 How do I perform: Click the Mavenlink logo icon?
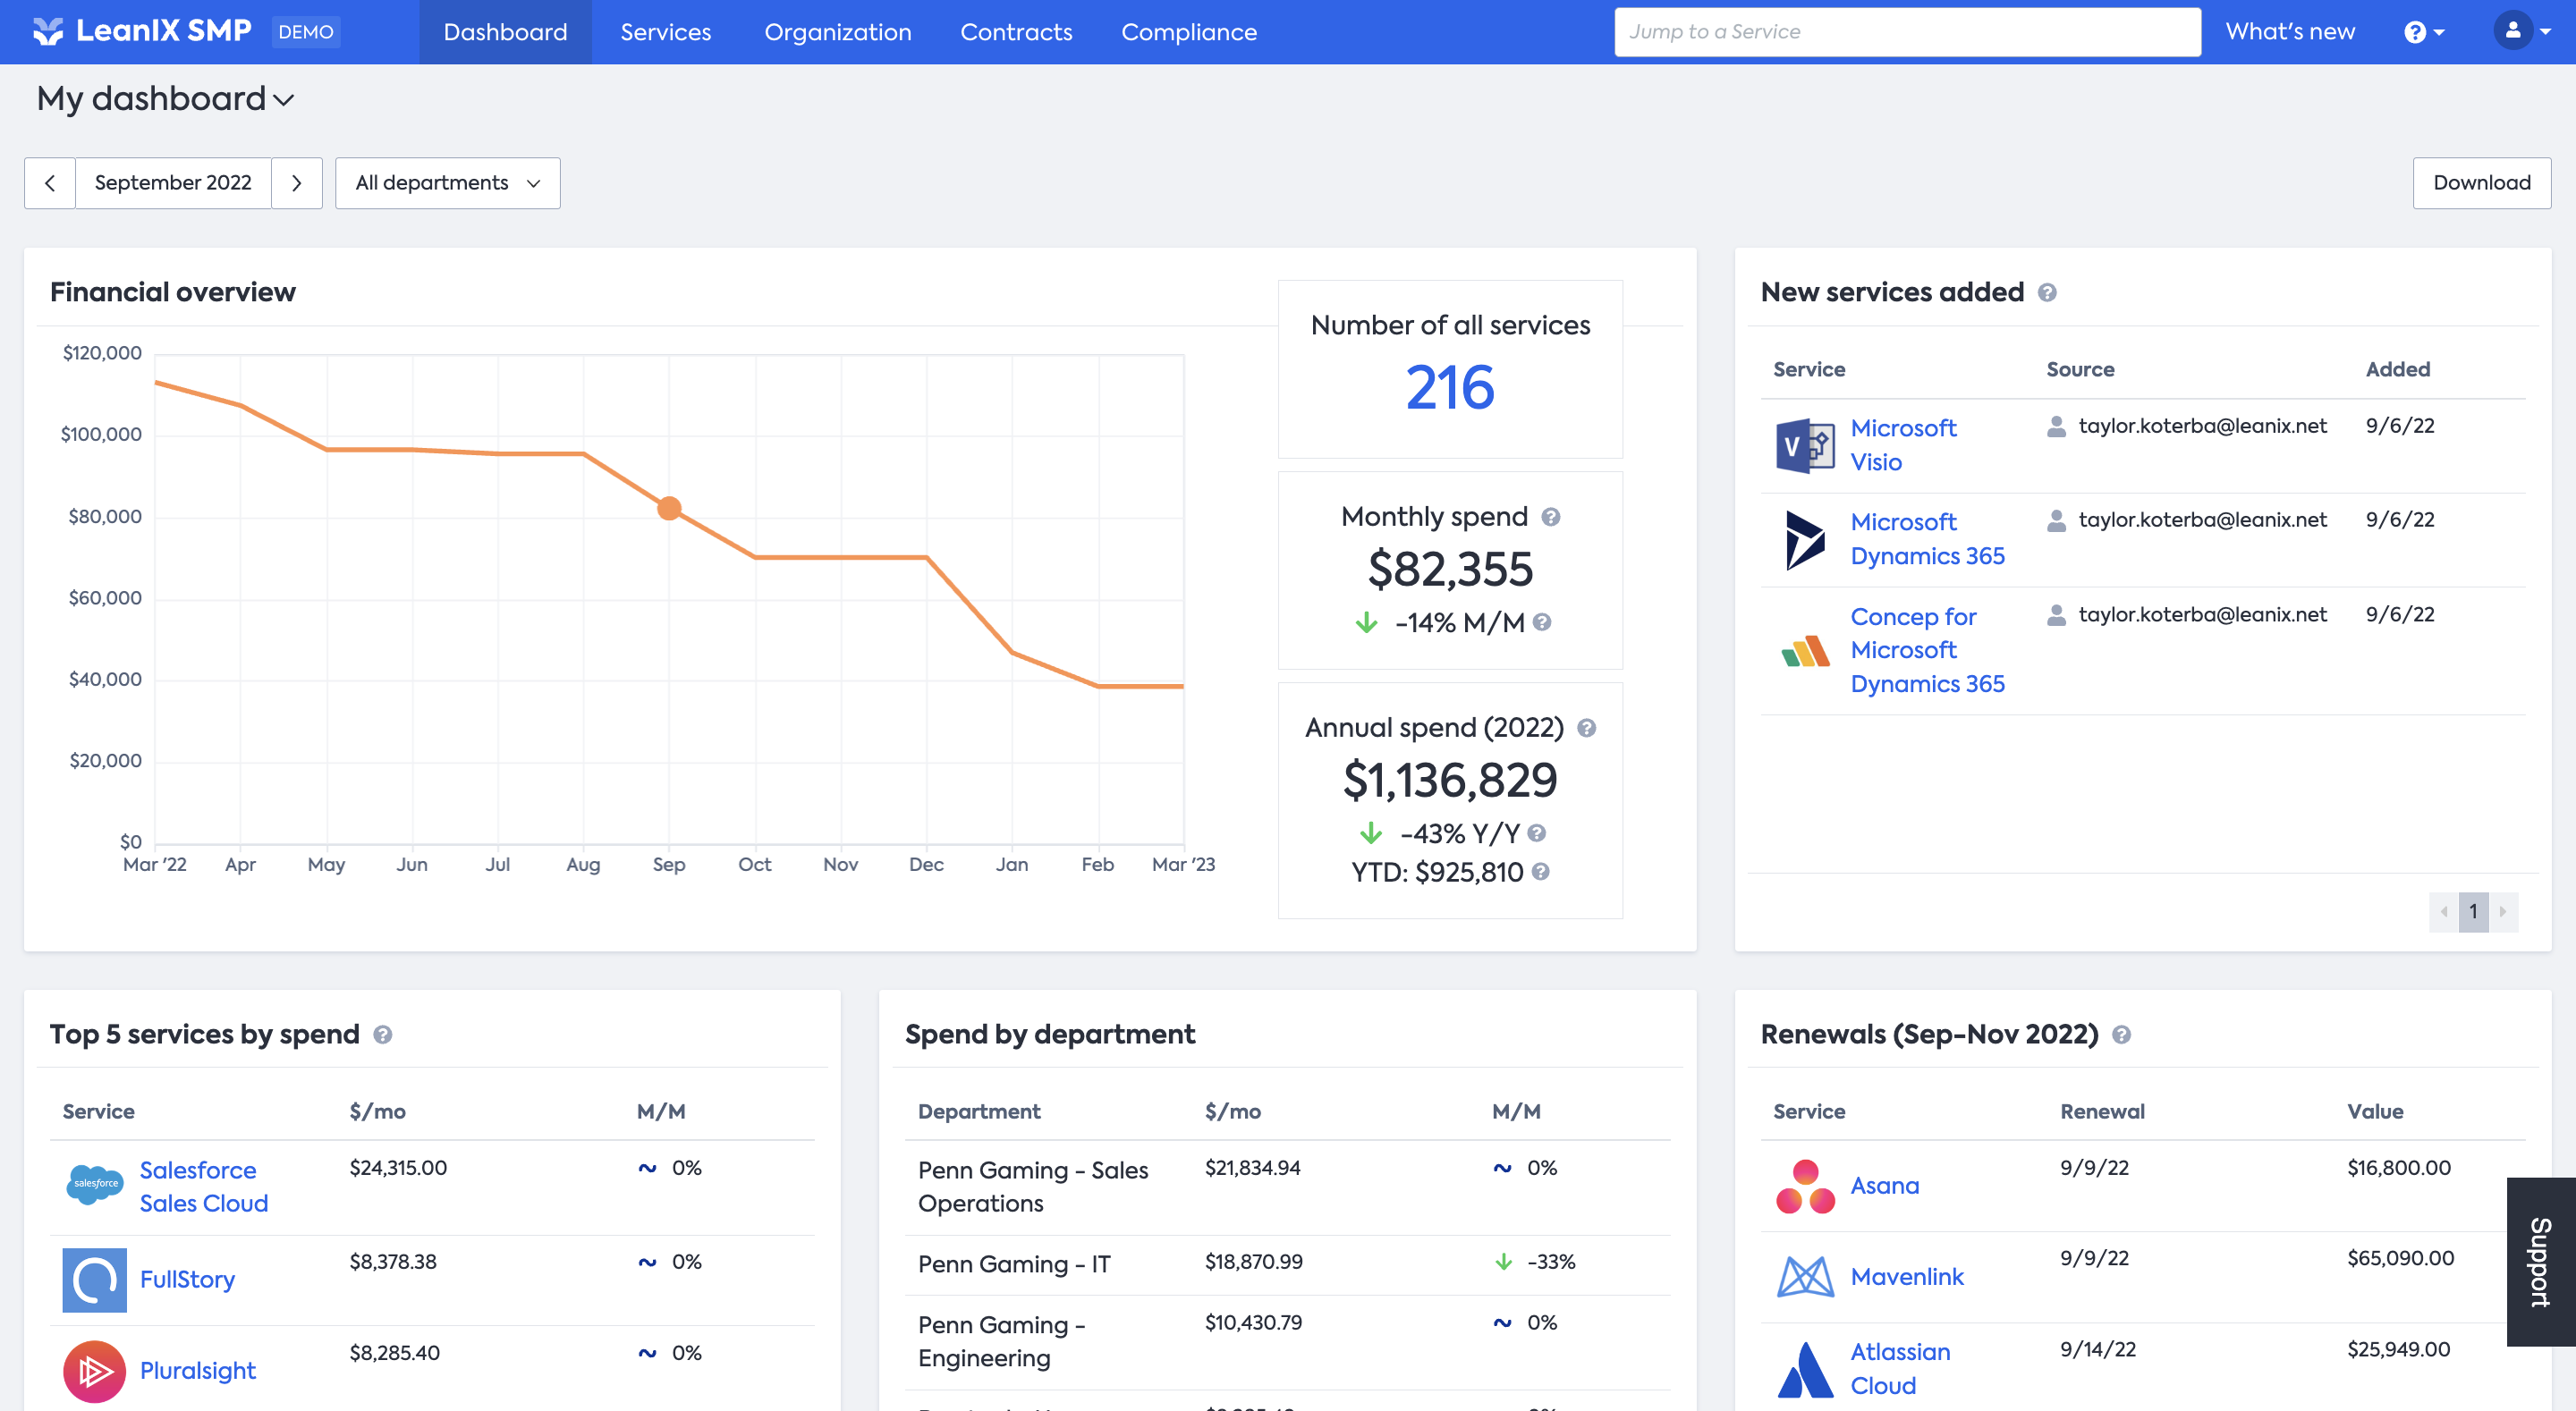[1804, 1277]
